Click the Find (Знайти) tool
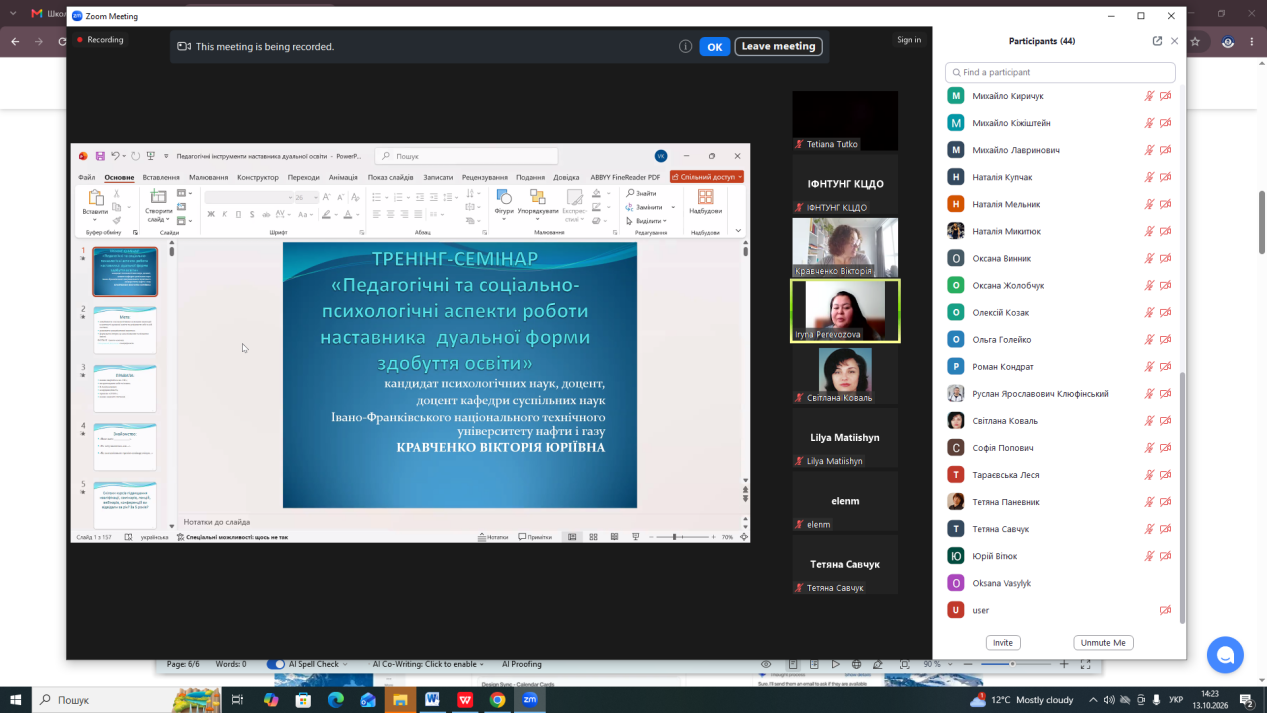The height and width of the screenshot is (713, 1267). point(641,193)
